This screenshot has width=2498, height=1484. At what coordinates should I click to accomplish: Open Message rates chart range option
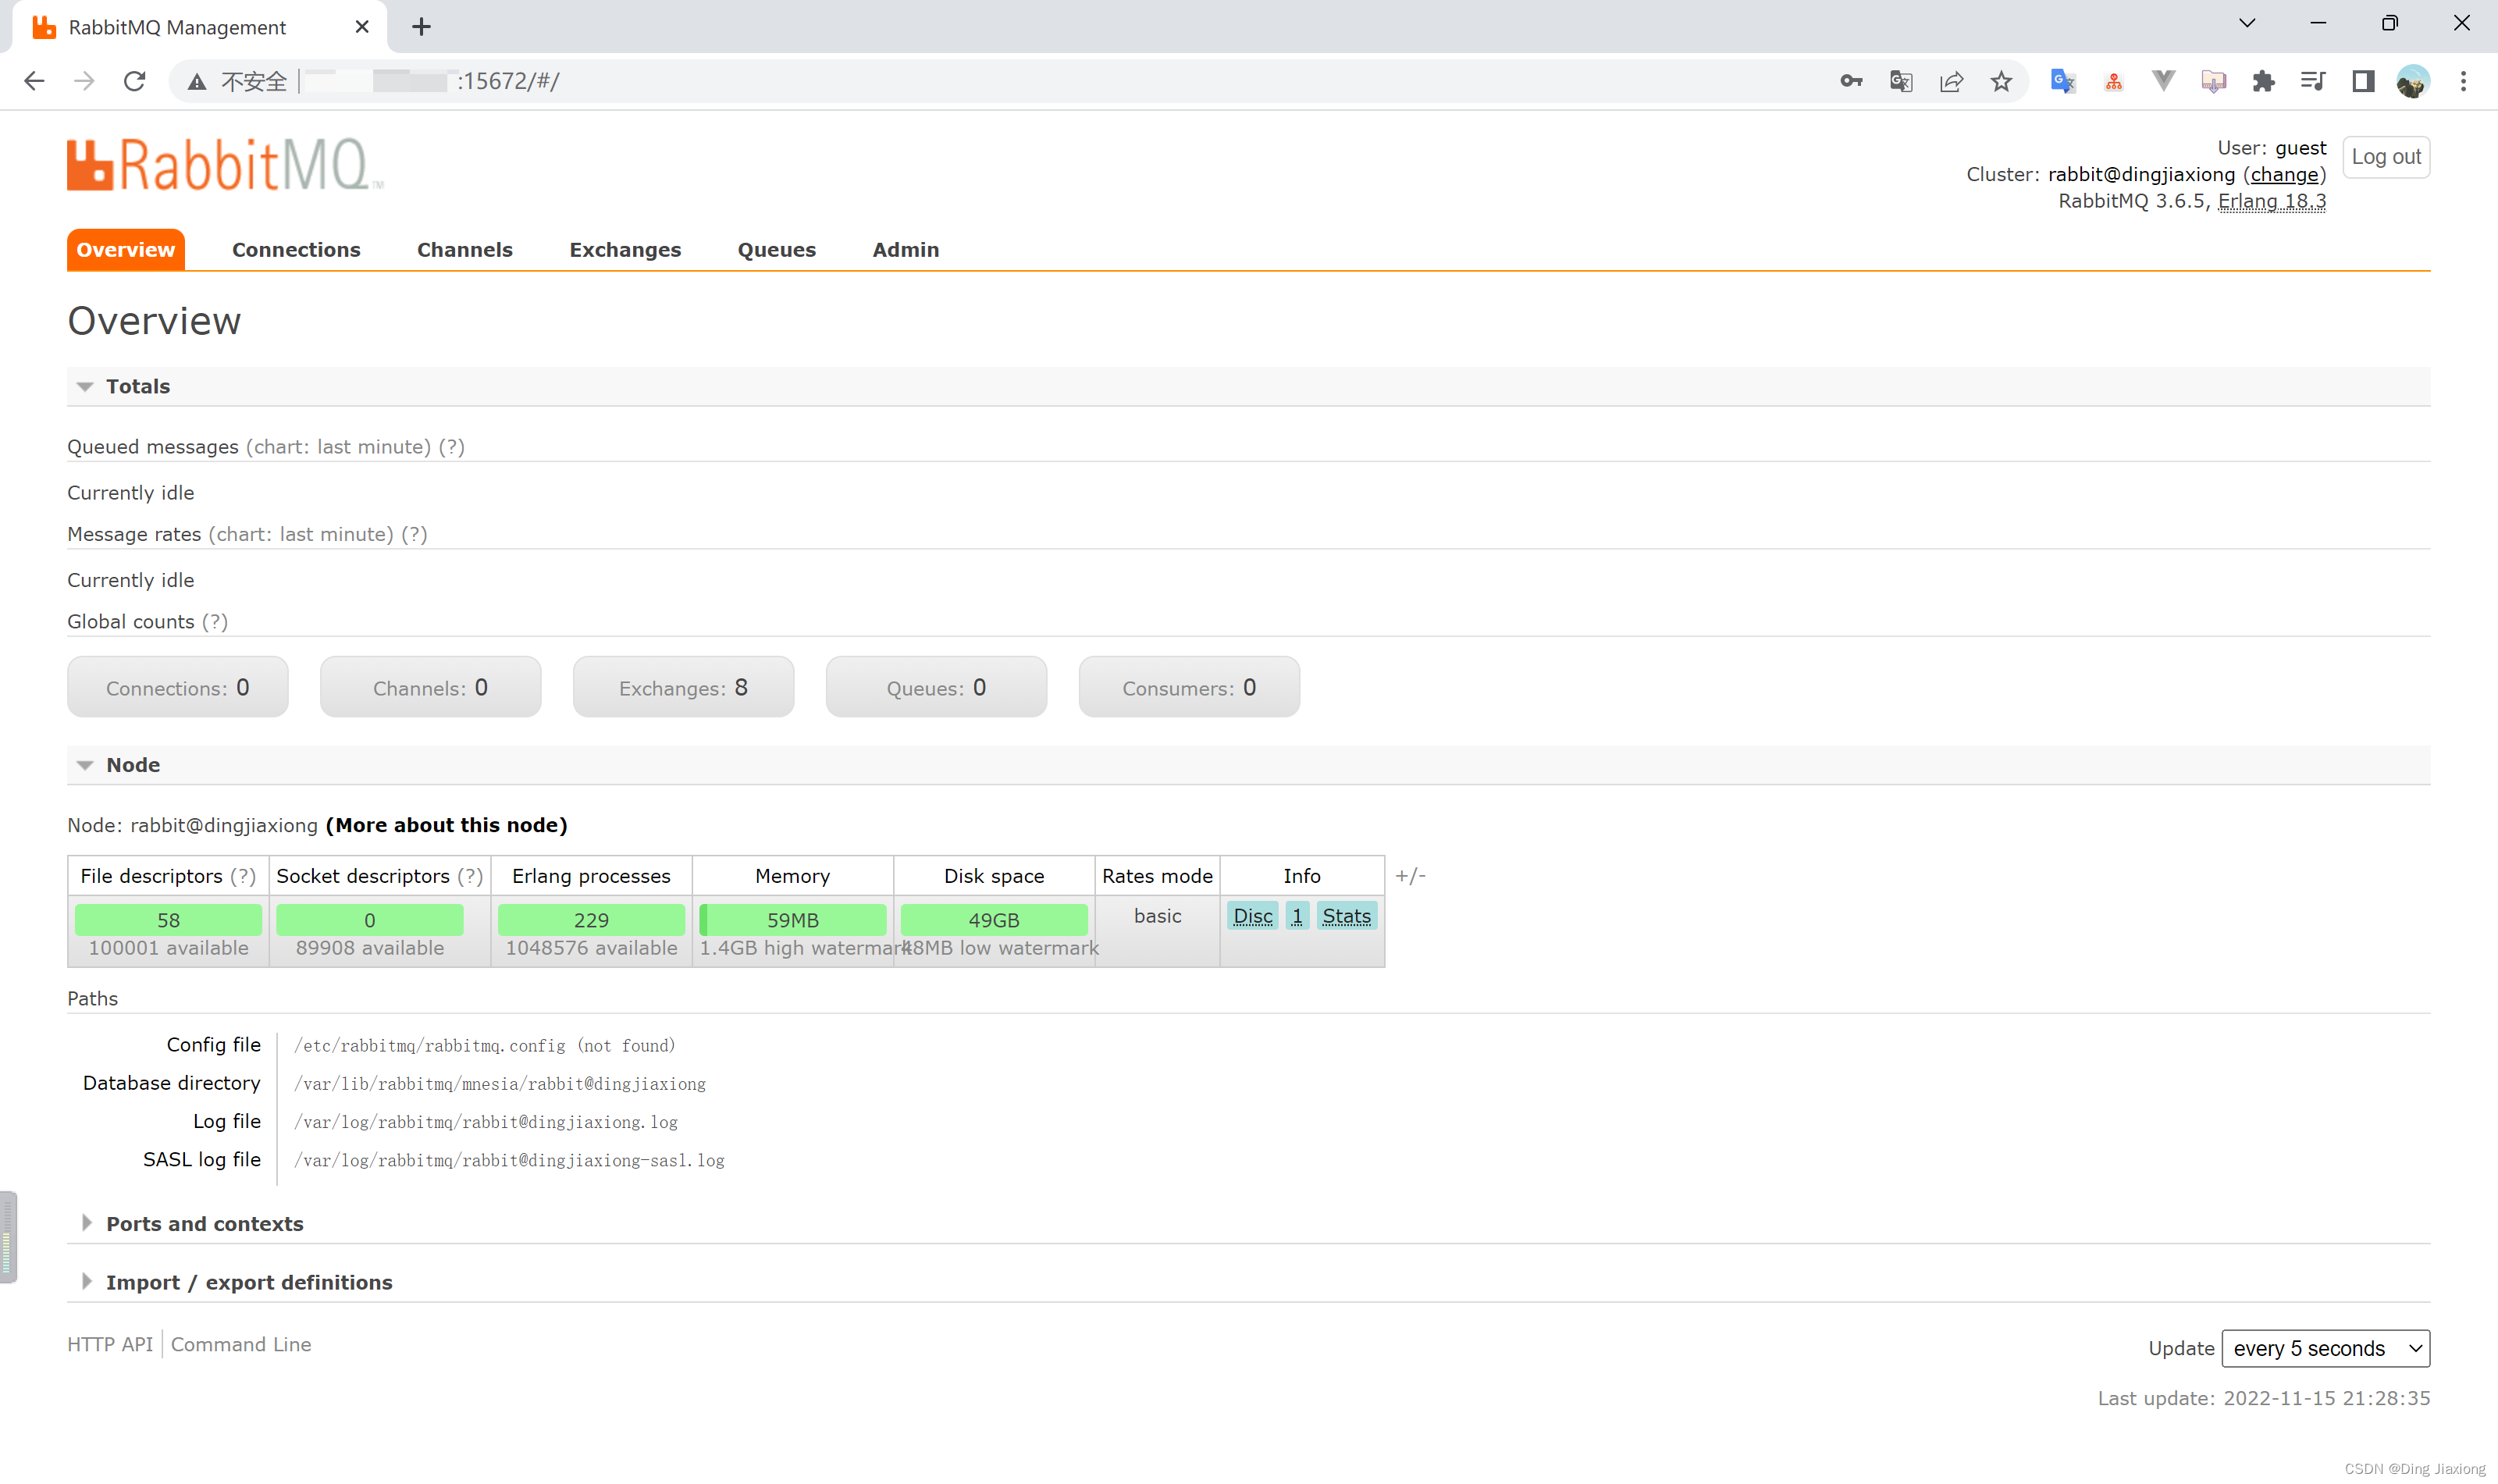point(301,534)
